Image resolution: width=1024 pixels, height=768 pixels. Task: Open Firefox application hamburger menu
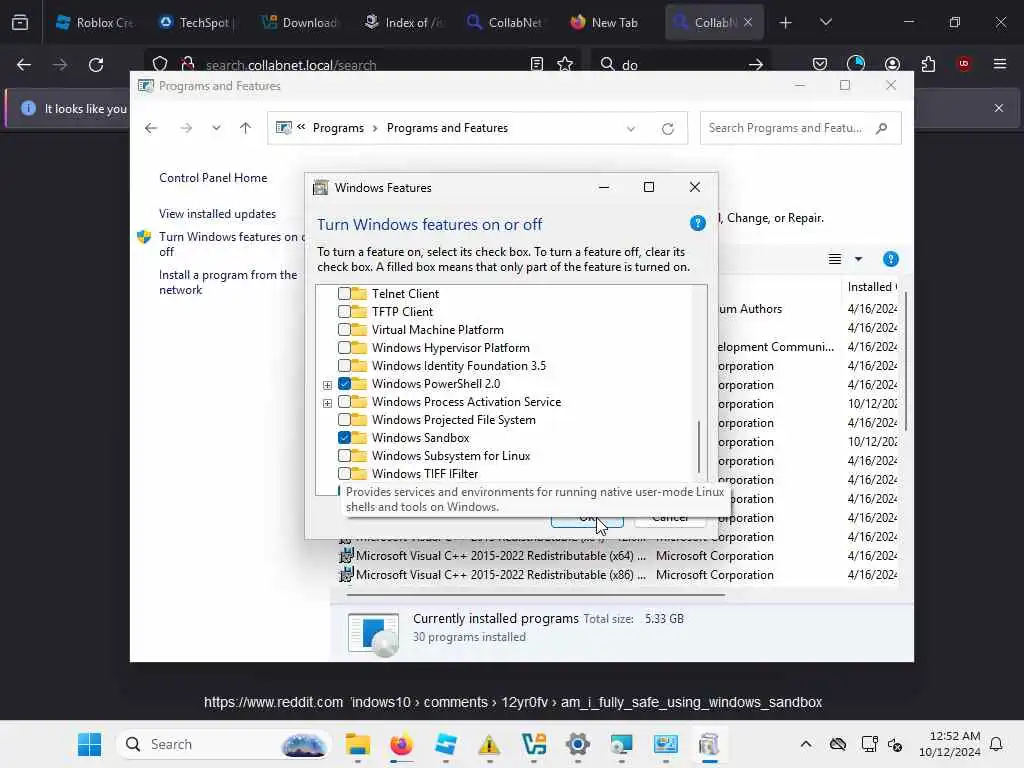(999, 64)
